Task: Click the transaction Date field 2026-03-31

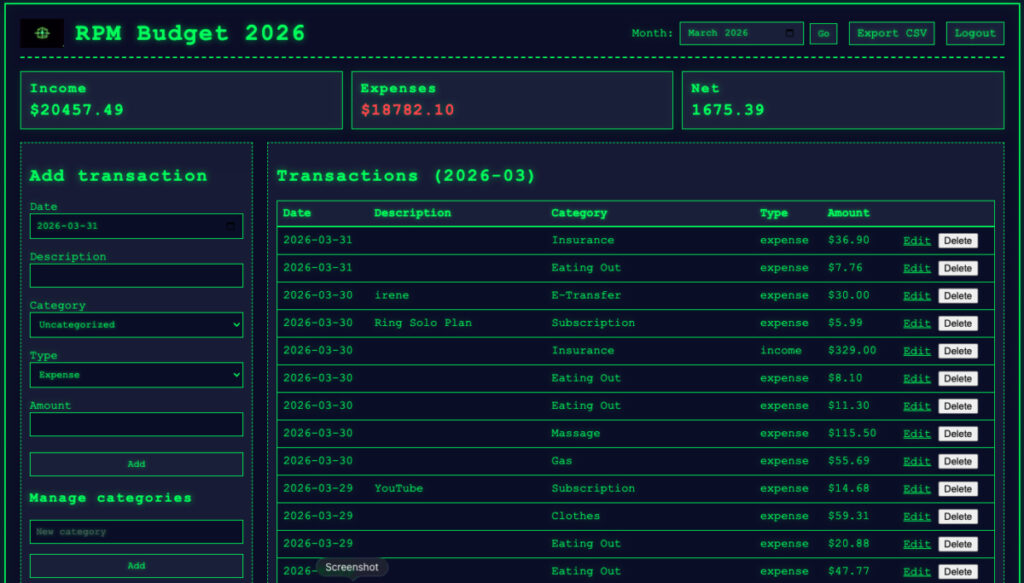Action: [x=136, y=227]
